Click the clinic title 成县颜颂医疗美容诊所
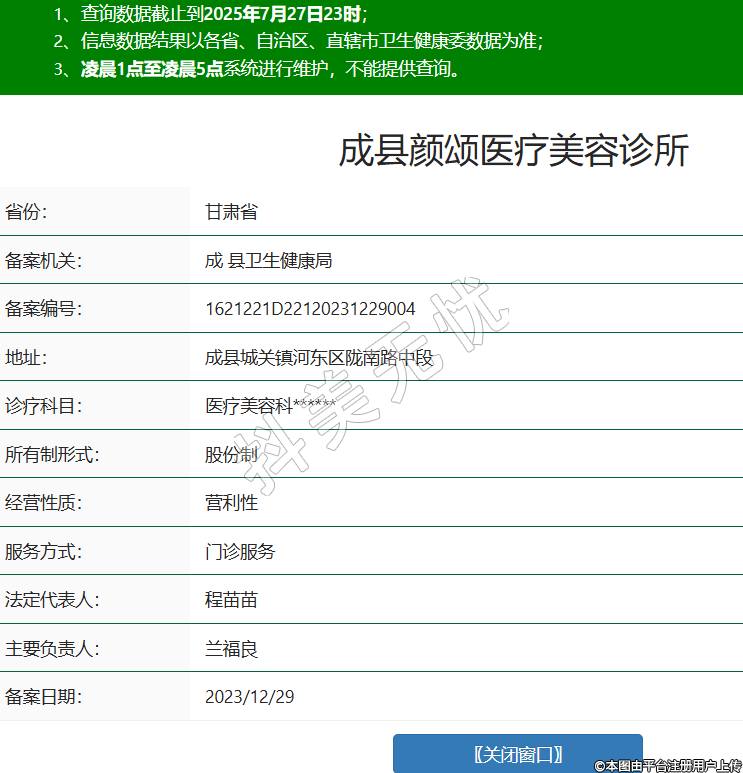The height and width of the screenshot is (773, 743). (514, 151)
